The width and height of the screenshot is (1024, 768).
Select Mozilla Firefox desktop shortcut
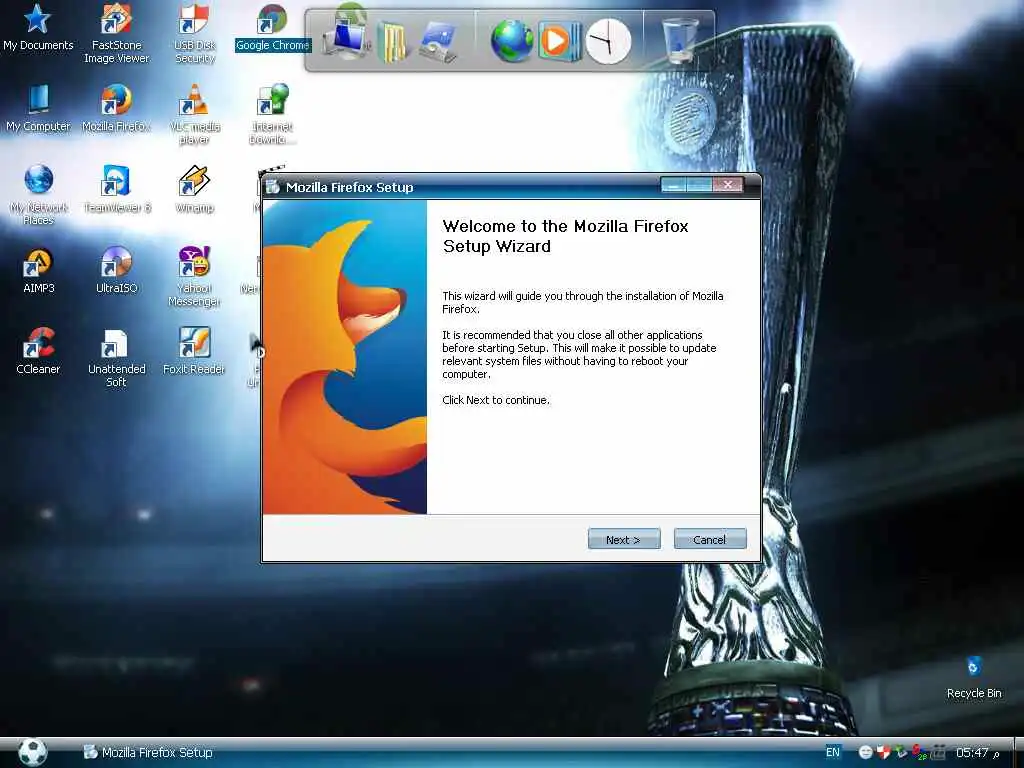[116, 108]
